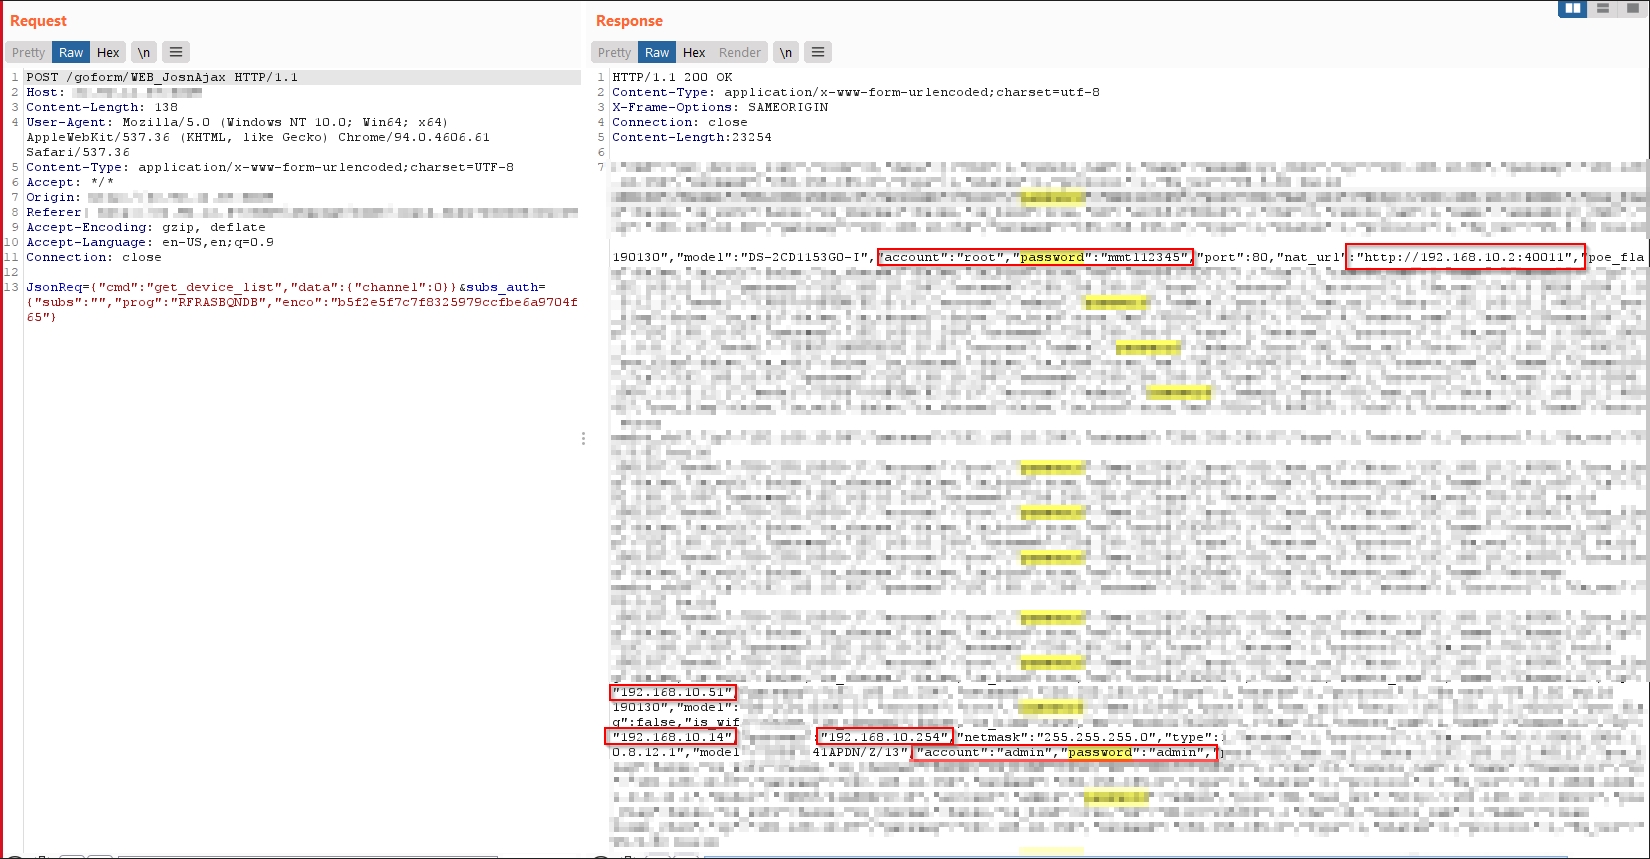This screenshot has height=859, width=1650.
Task: Click the "account":"admin" value in response
Action: (986, 752)
